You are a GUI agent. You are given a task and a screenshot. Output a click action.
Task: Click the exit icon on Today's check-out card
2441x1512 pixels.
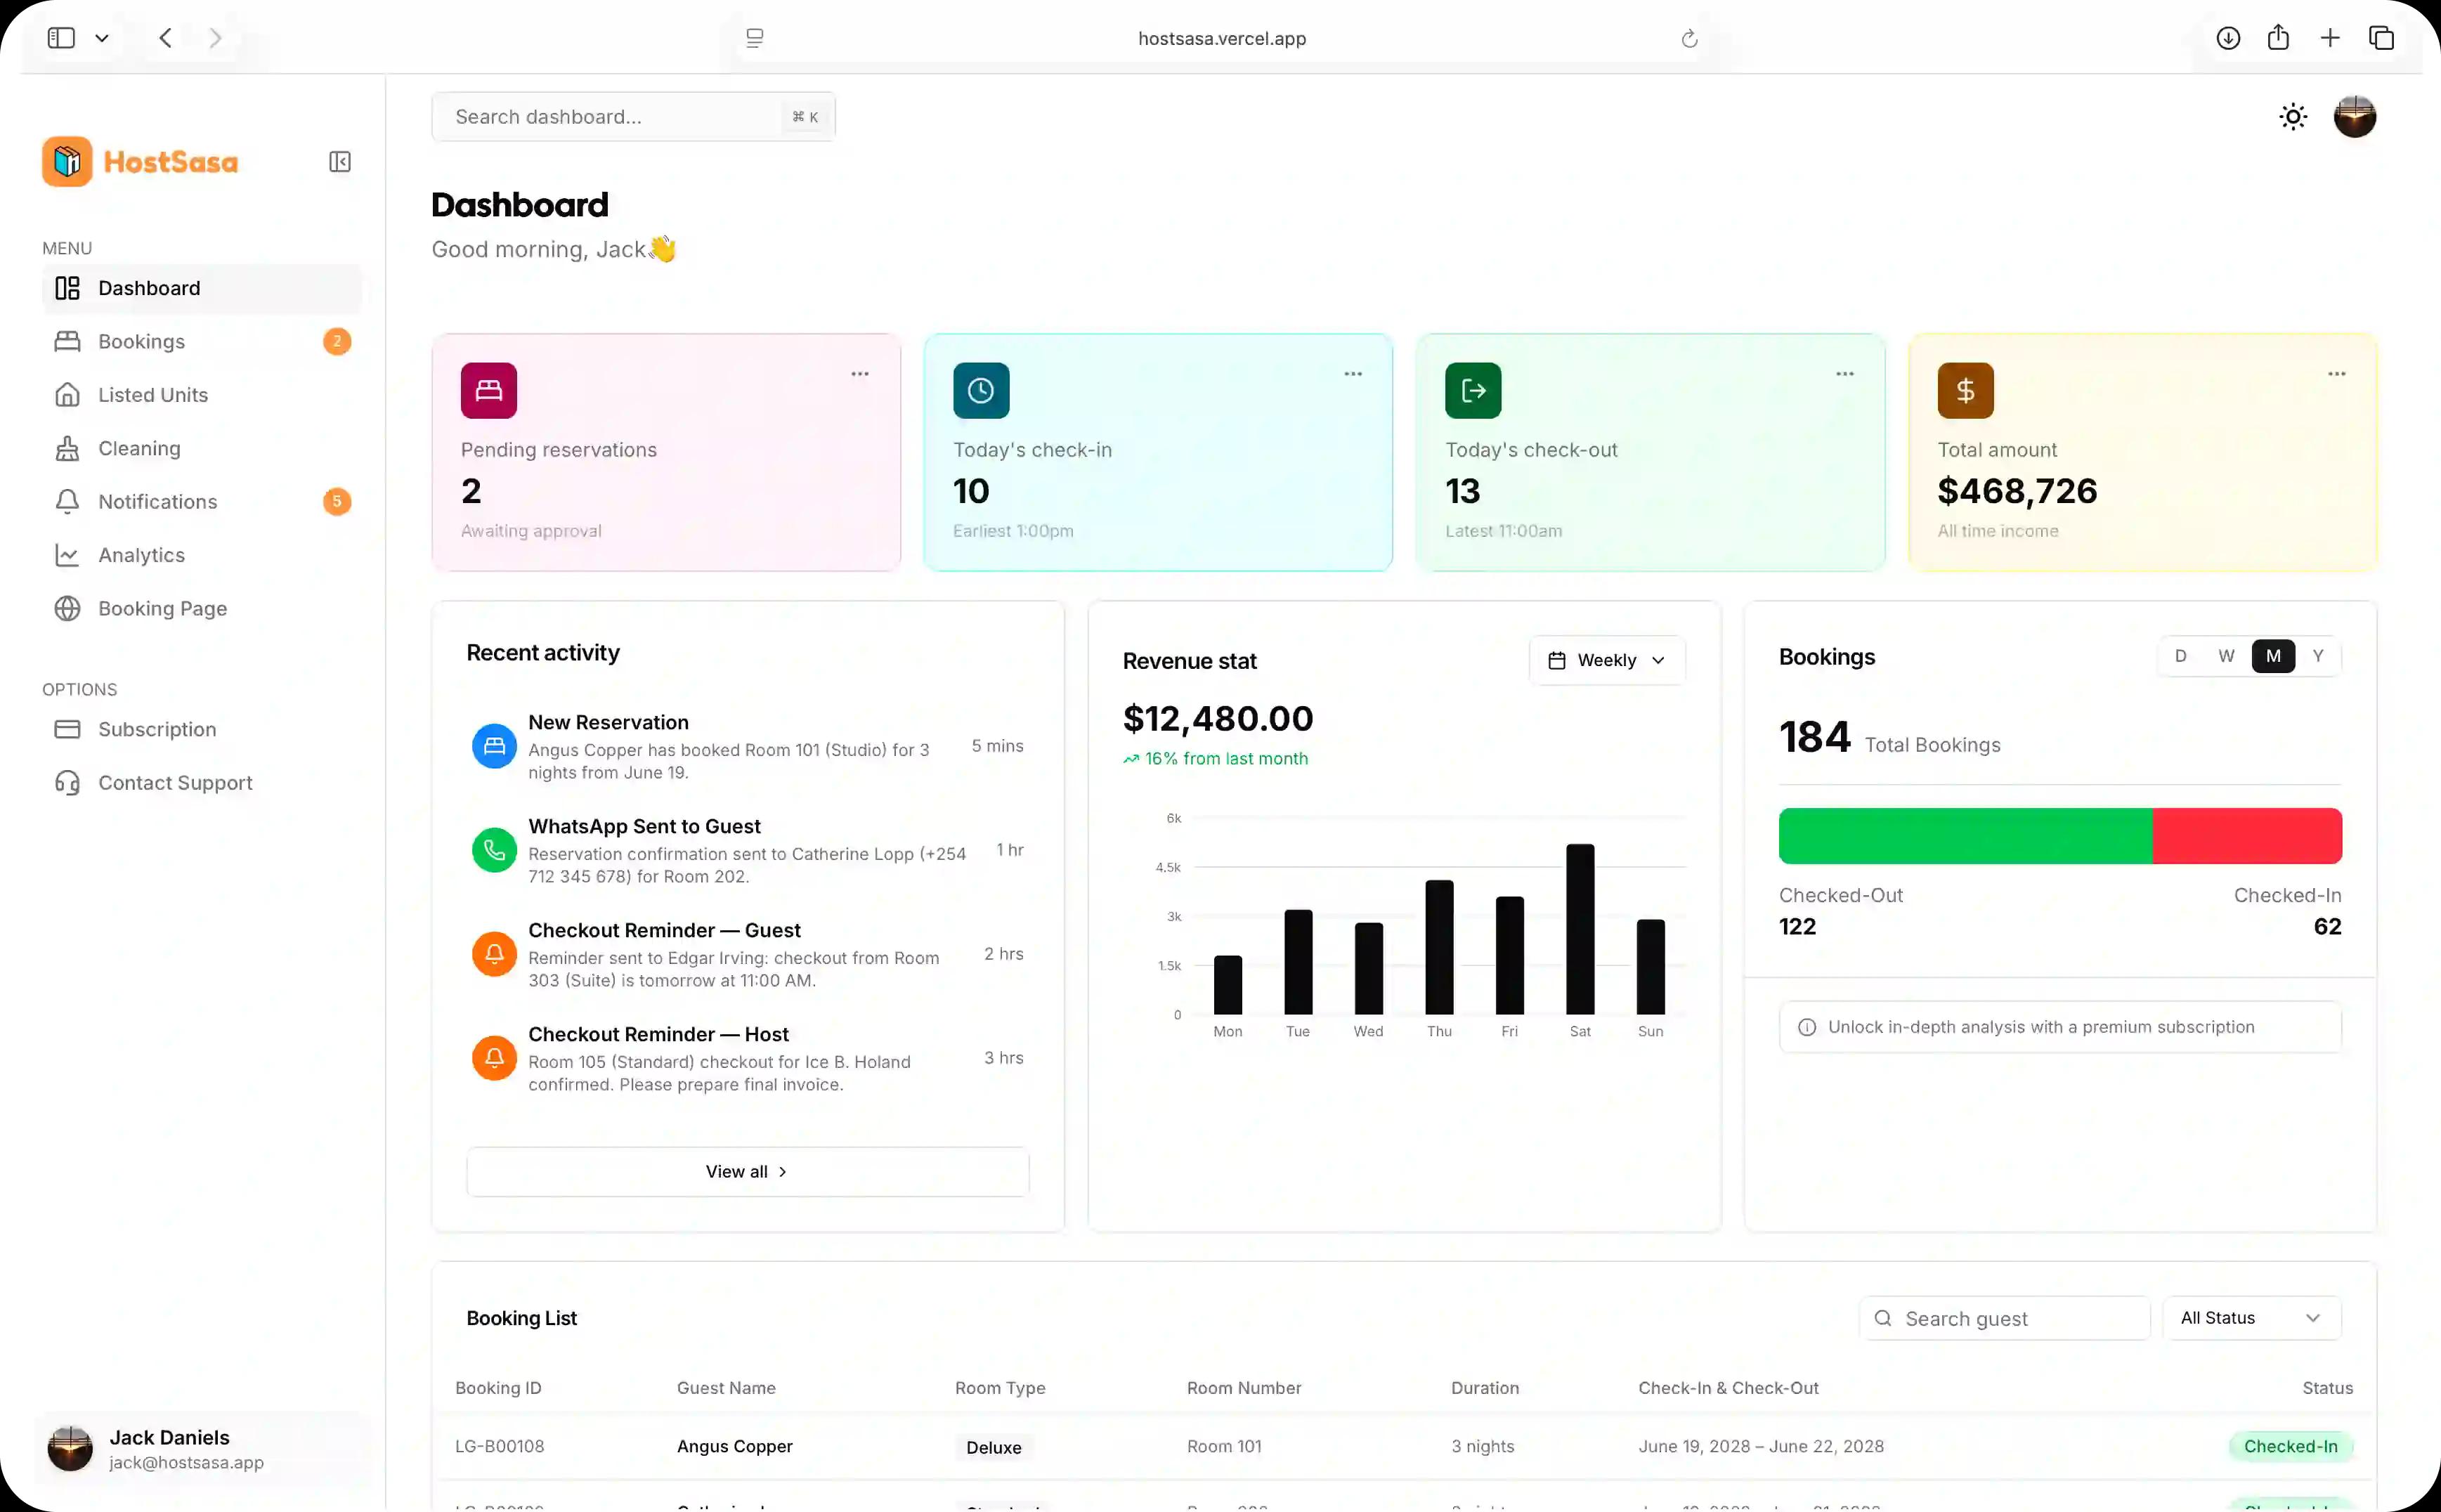[1473, 390]
